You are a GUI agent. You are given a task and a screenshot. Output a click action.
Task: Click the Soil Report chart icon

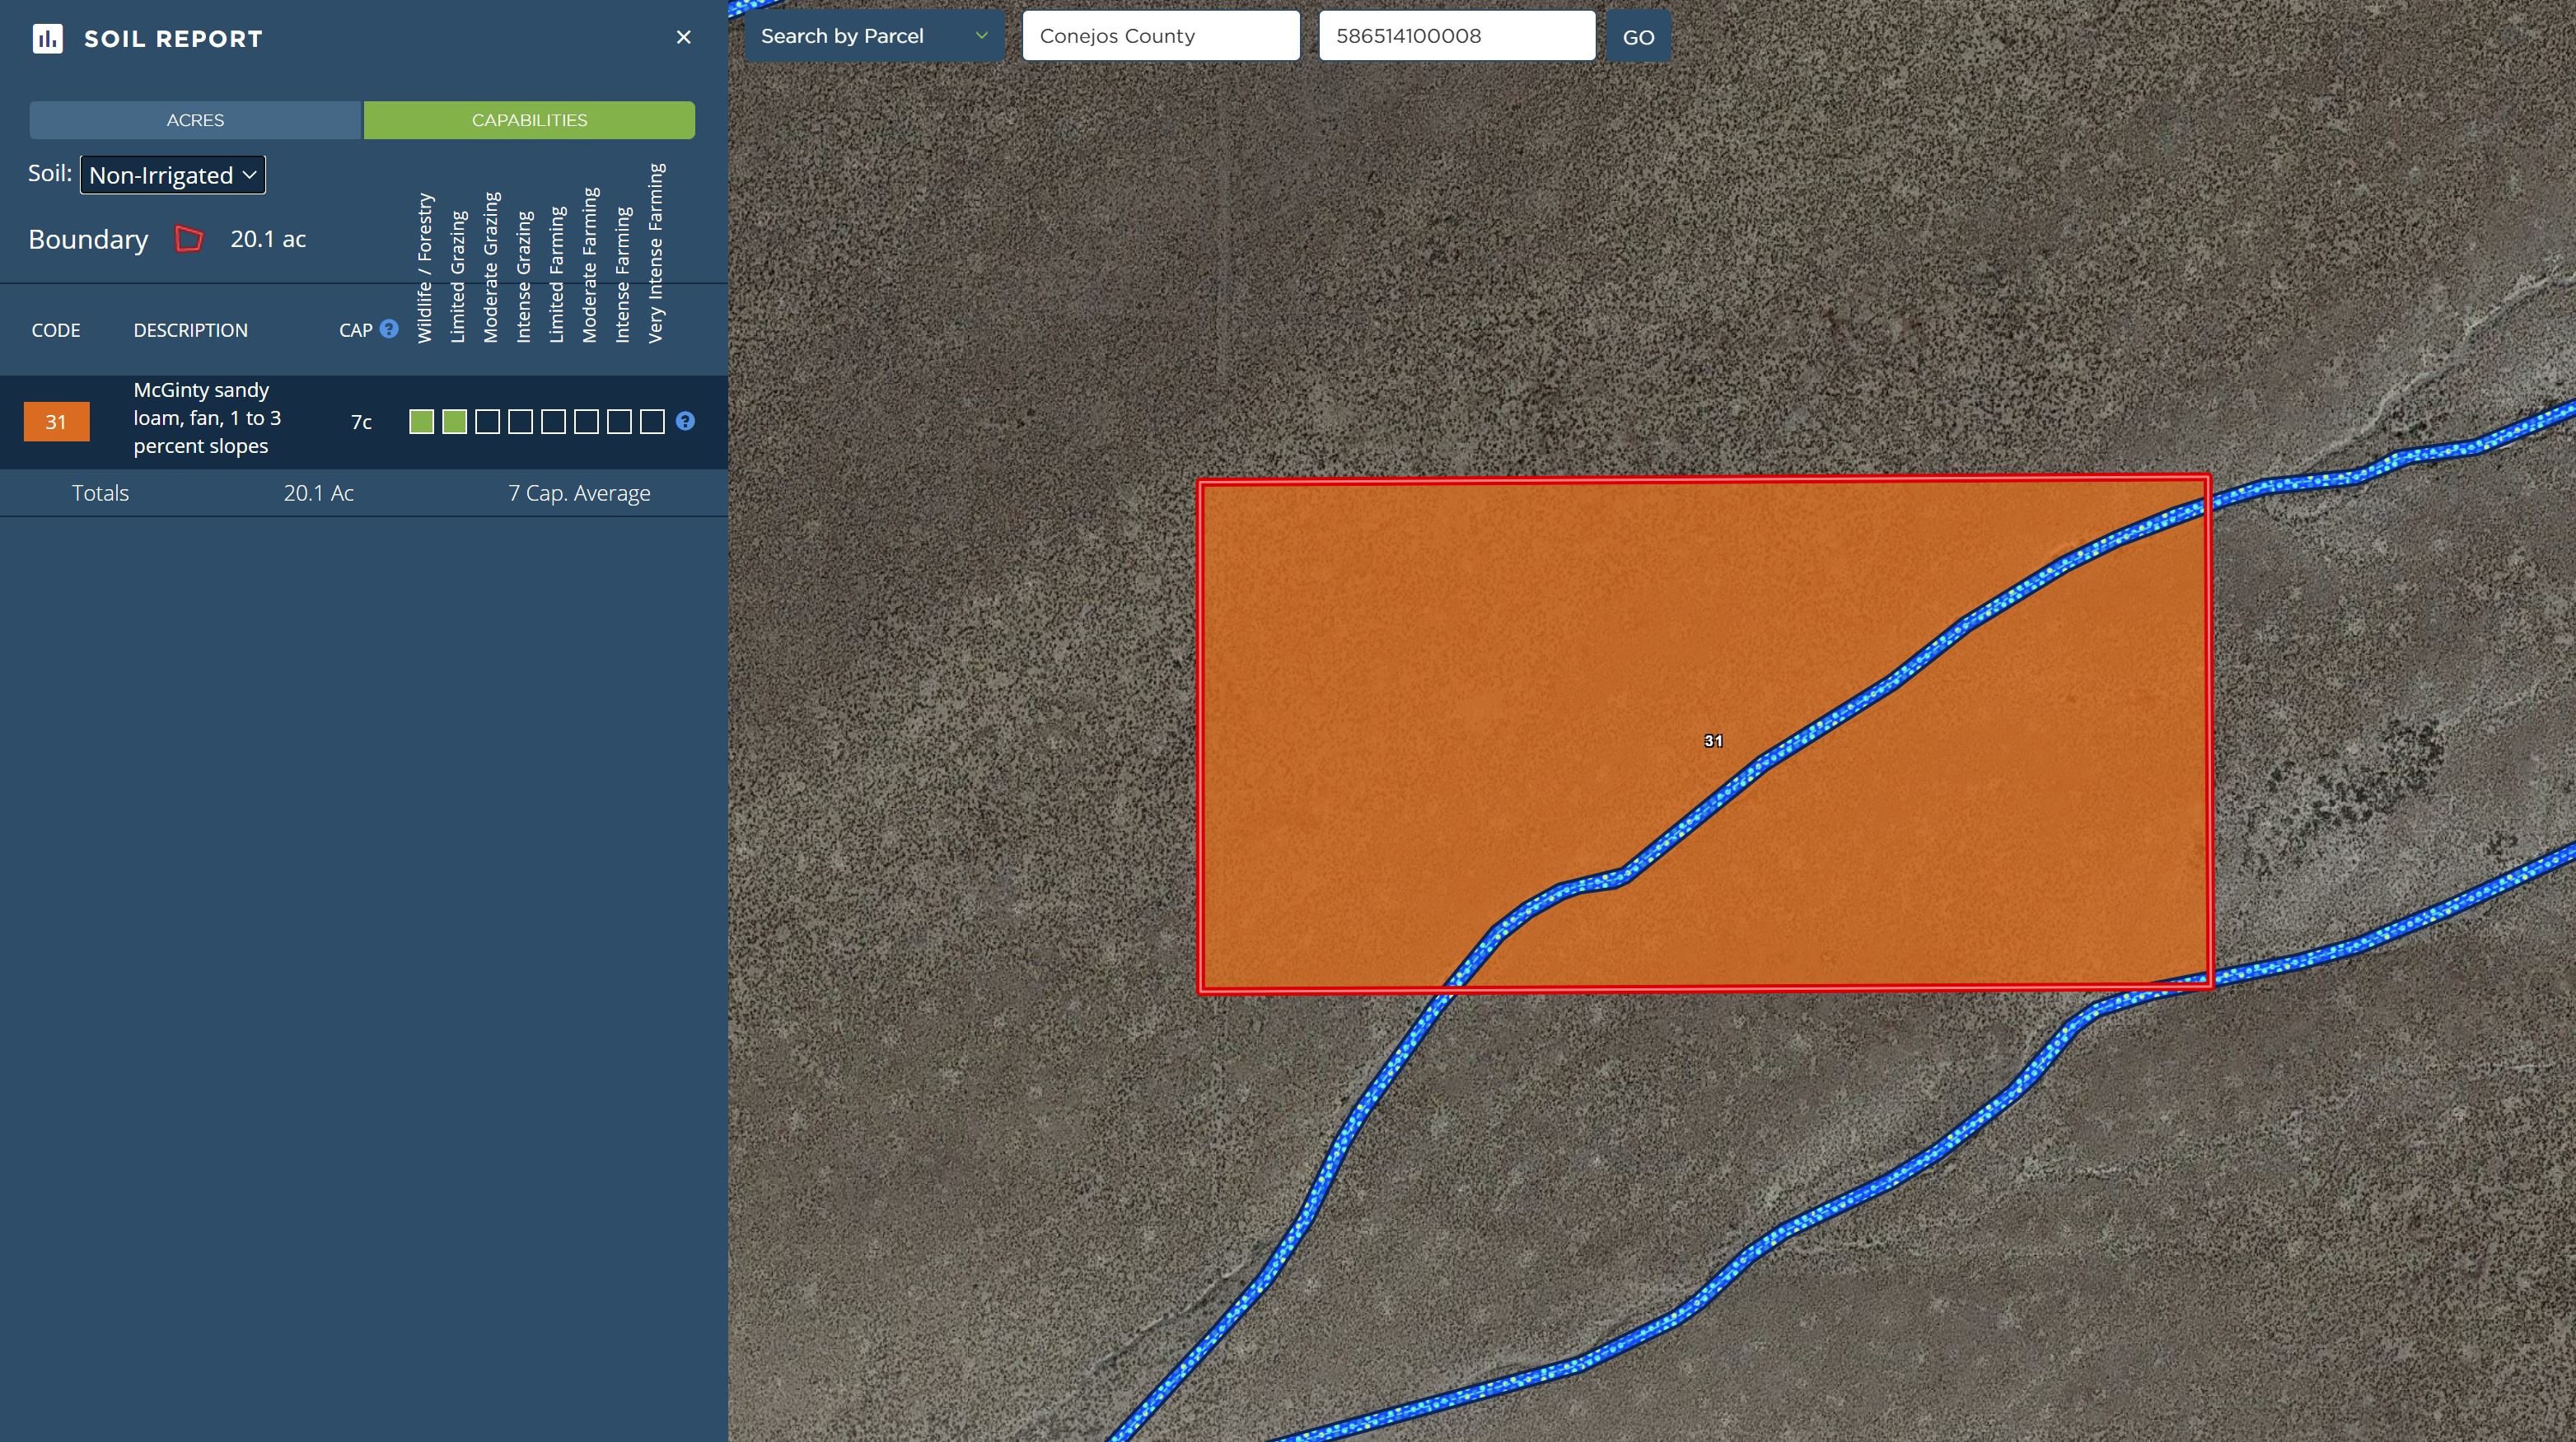coord(47,39)
